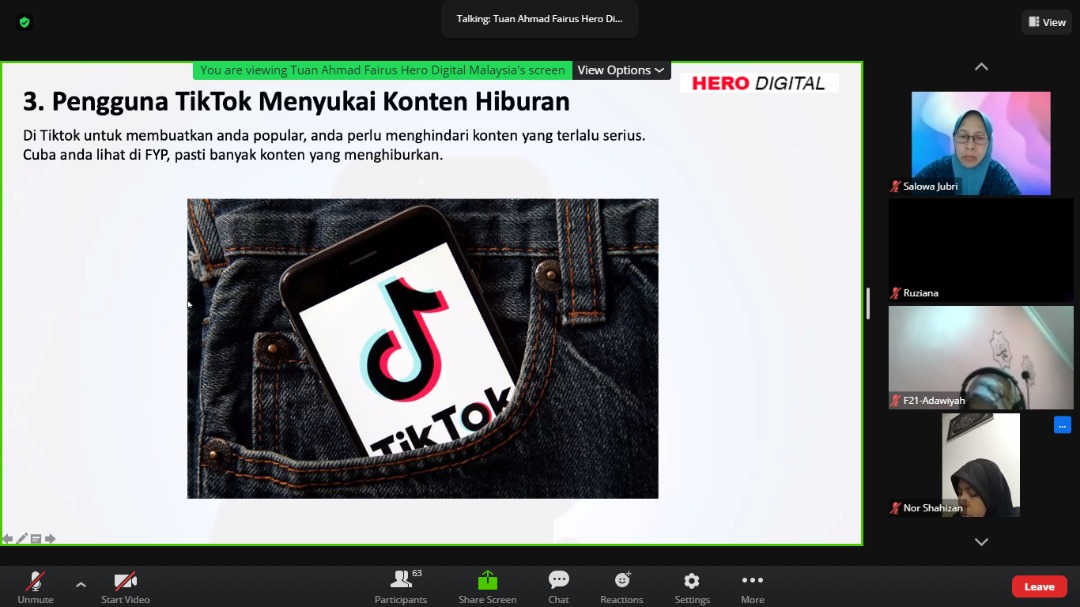
Task: Click the red Leave button
Action: [x=1039, y=587]
